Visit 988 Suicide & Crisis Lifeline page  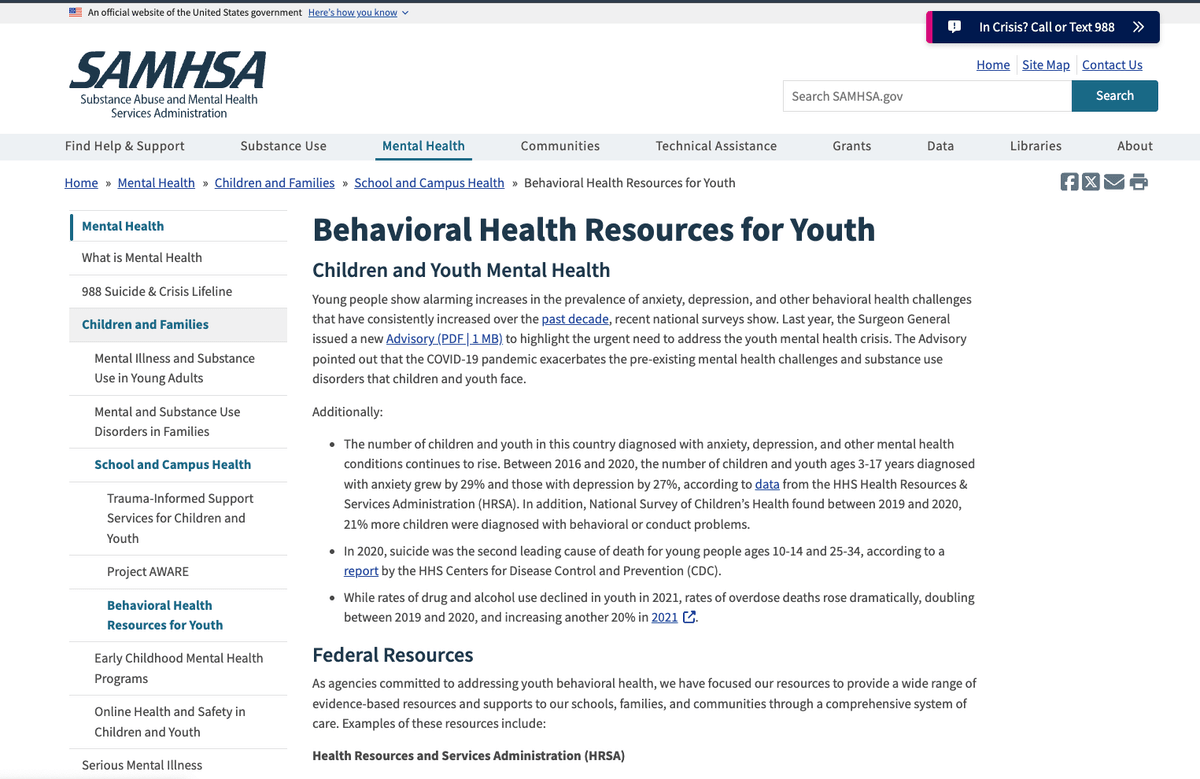point(155,291)
